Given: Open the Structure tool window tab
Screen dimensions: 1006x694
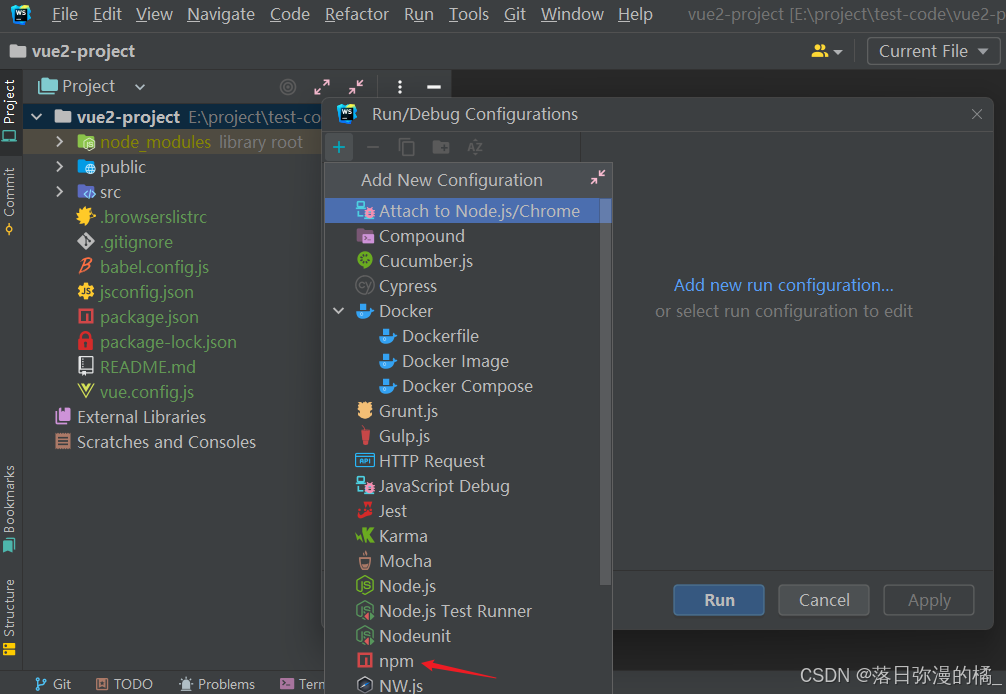Looking at the screenshot, I should (x=9, y=617).
